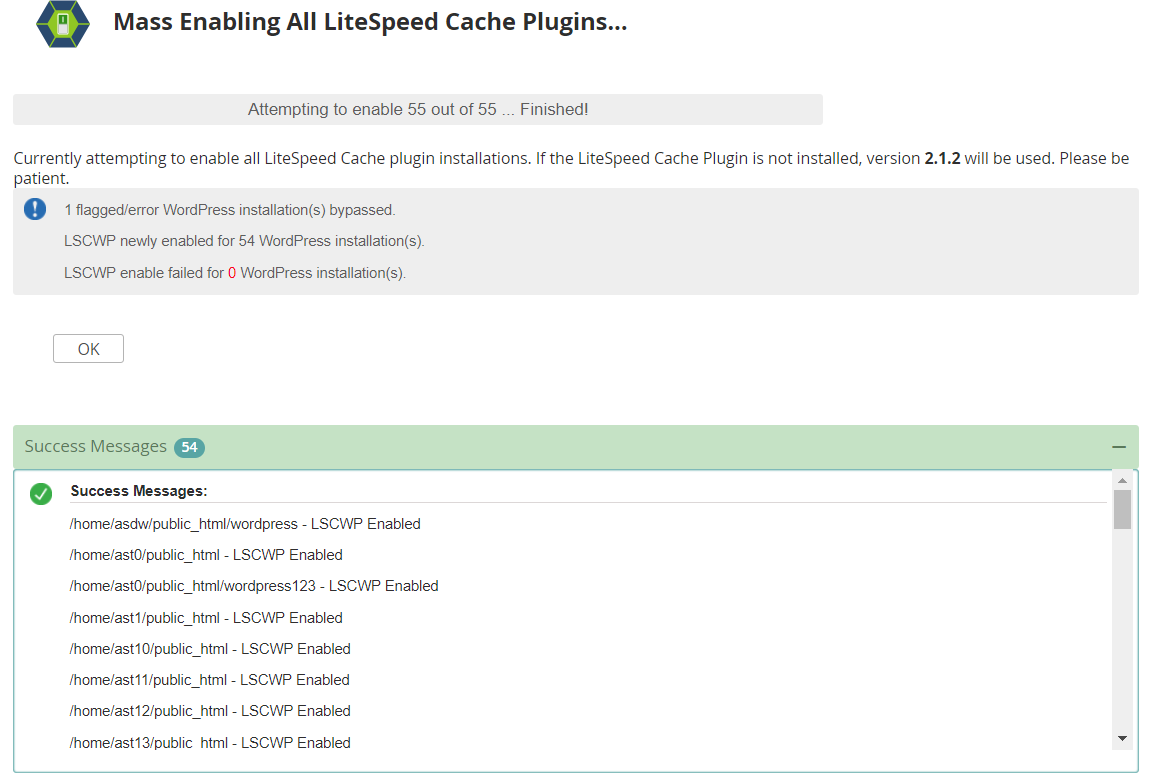This screenshot has height=778, width=1156.
Task: Click the Mass Enabling page heading
Action: (x=370, y=22)
